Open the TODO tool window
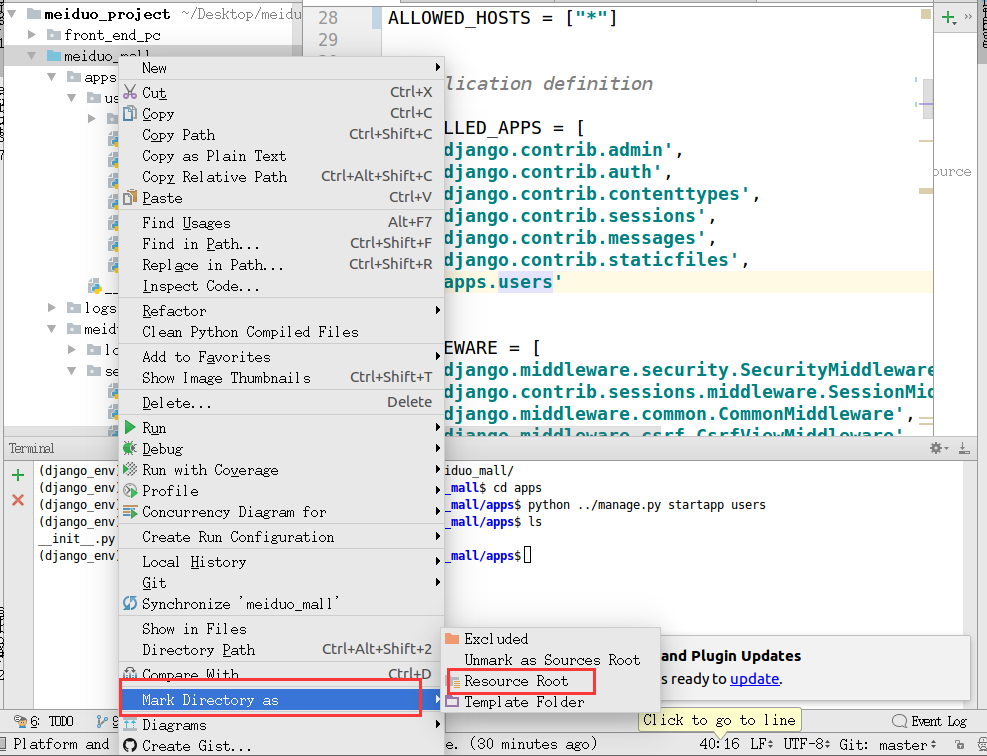This screenshot has height=756, width=987. [43, 721]
